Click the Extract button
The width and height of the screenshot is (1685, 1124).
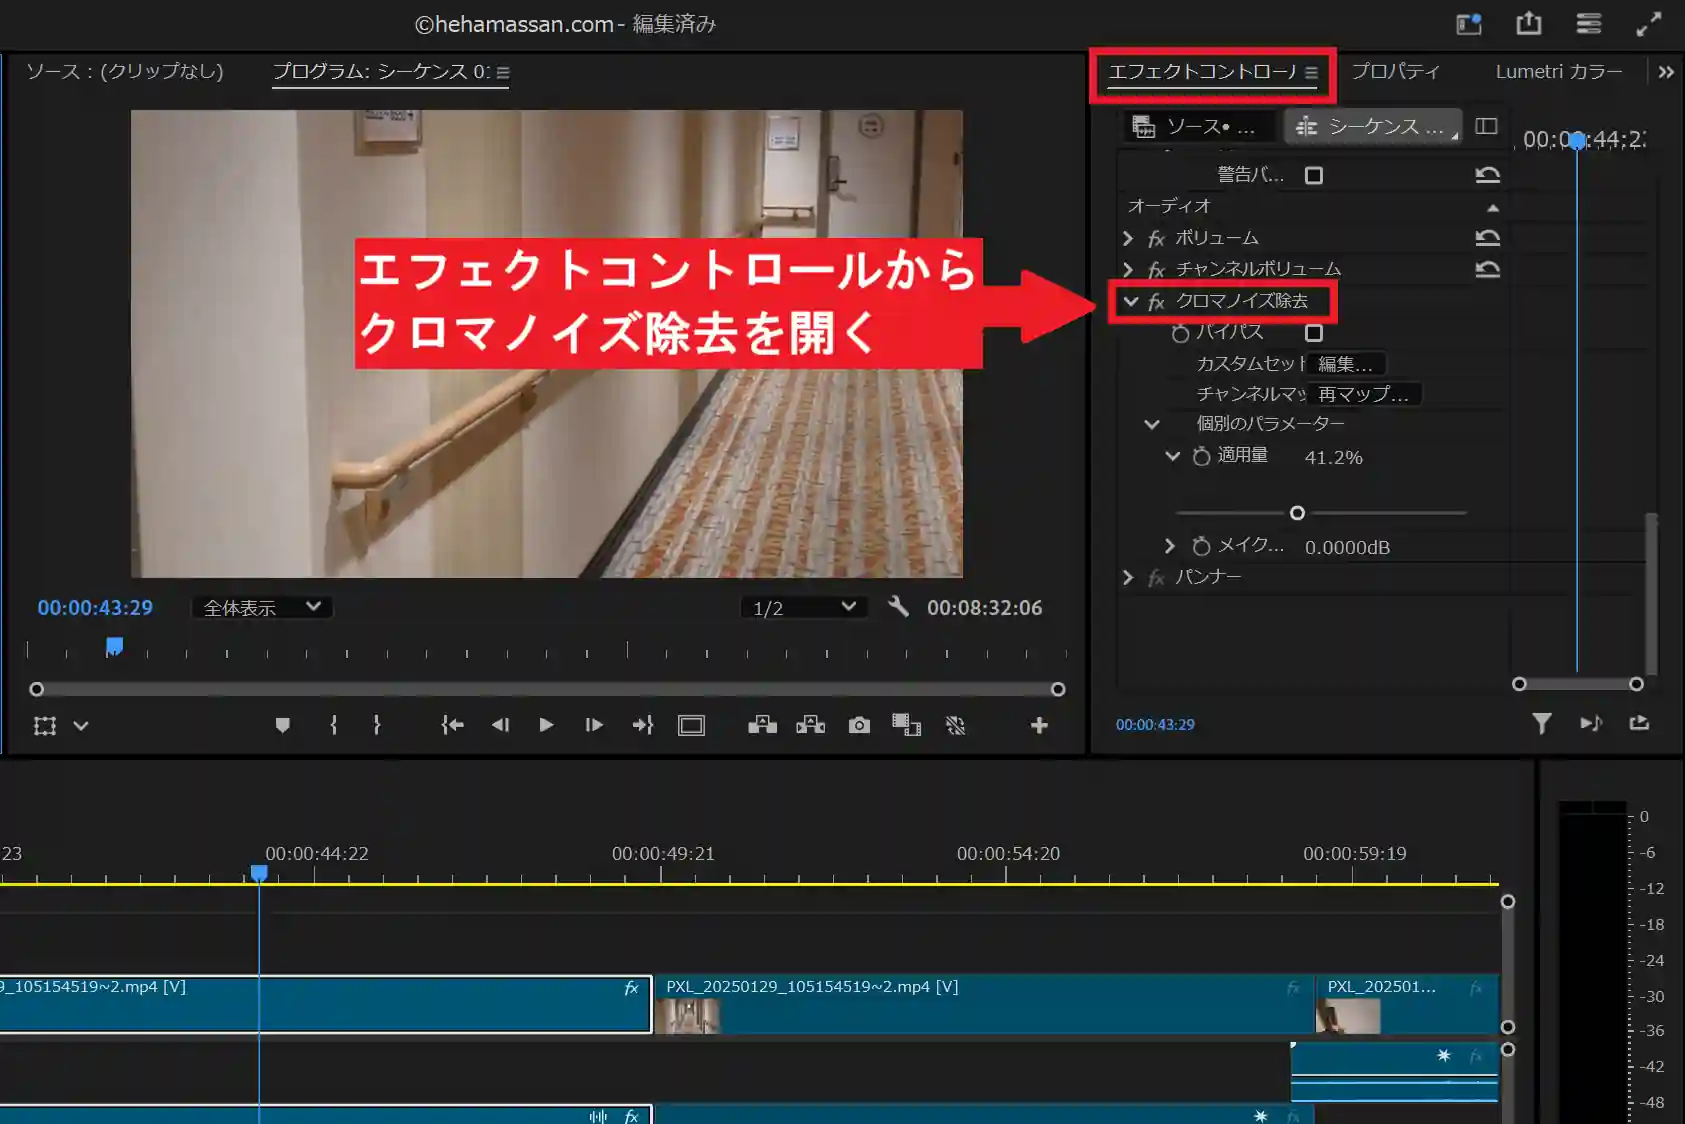(x=810, y=725)
